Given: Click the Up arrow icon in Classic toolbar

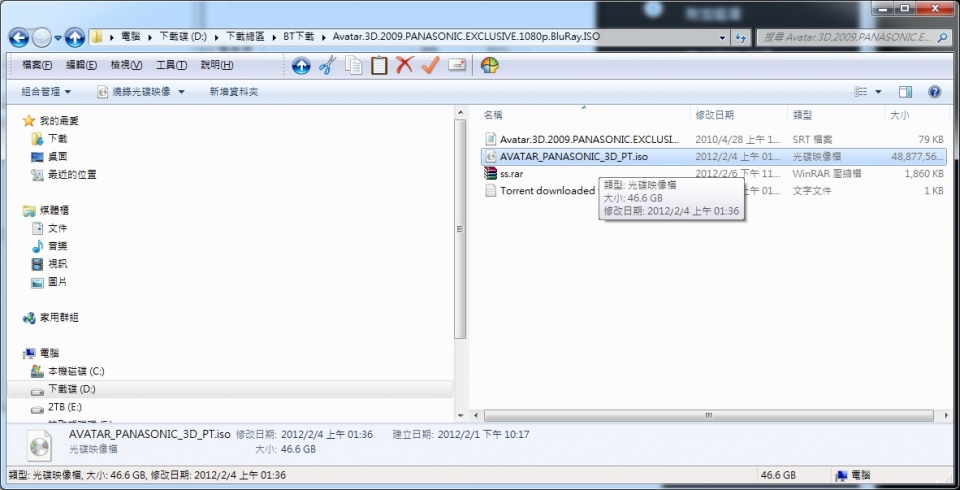Looking at the screenshot, I should (x=301, y=65).
